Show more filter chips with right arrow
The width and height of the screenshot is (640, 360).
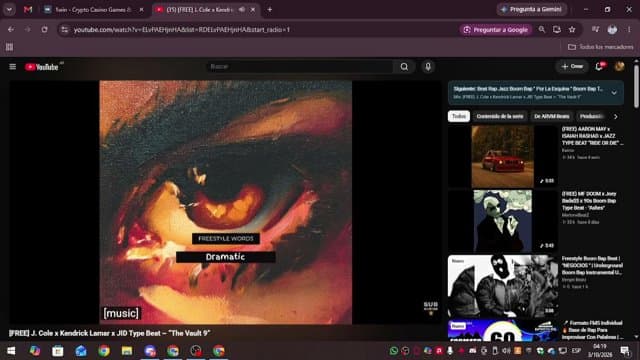616,116
